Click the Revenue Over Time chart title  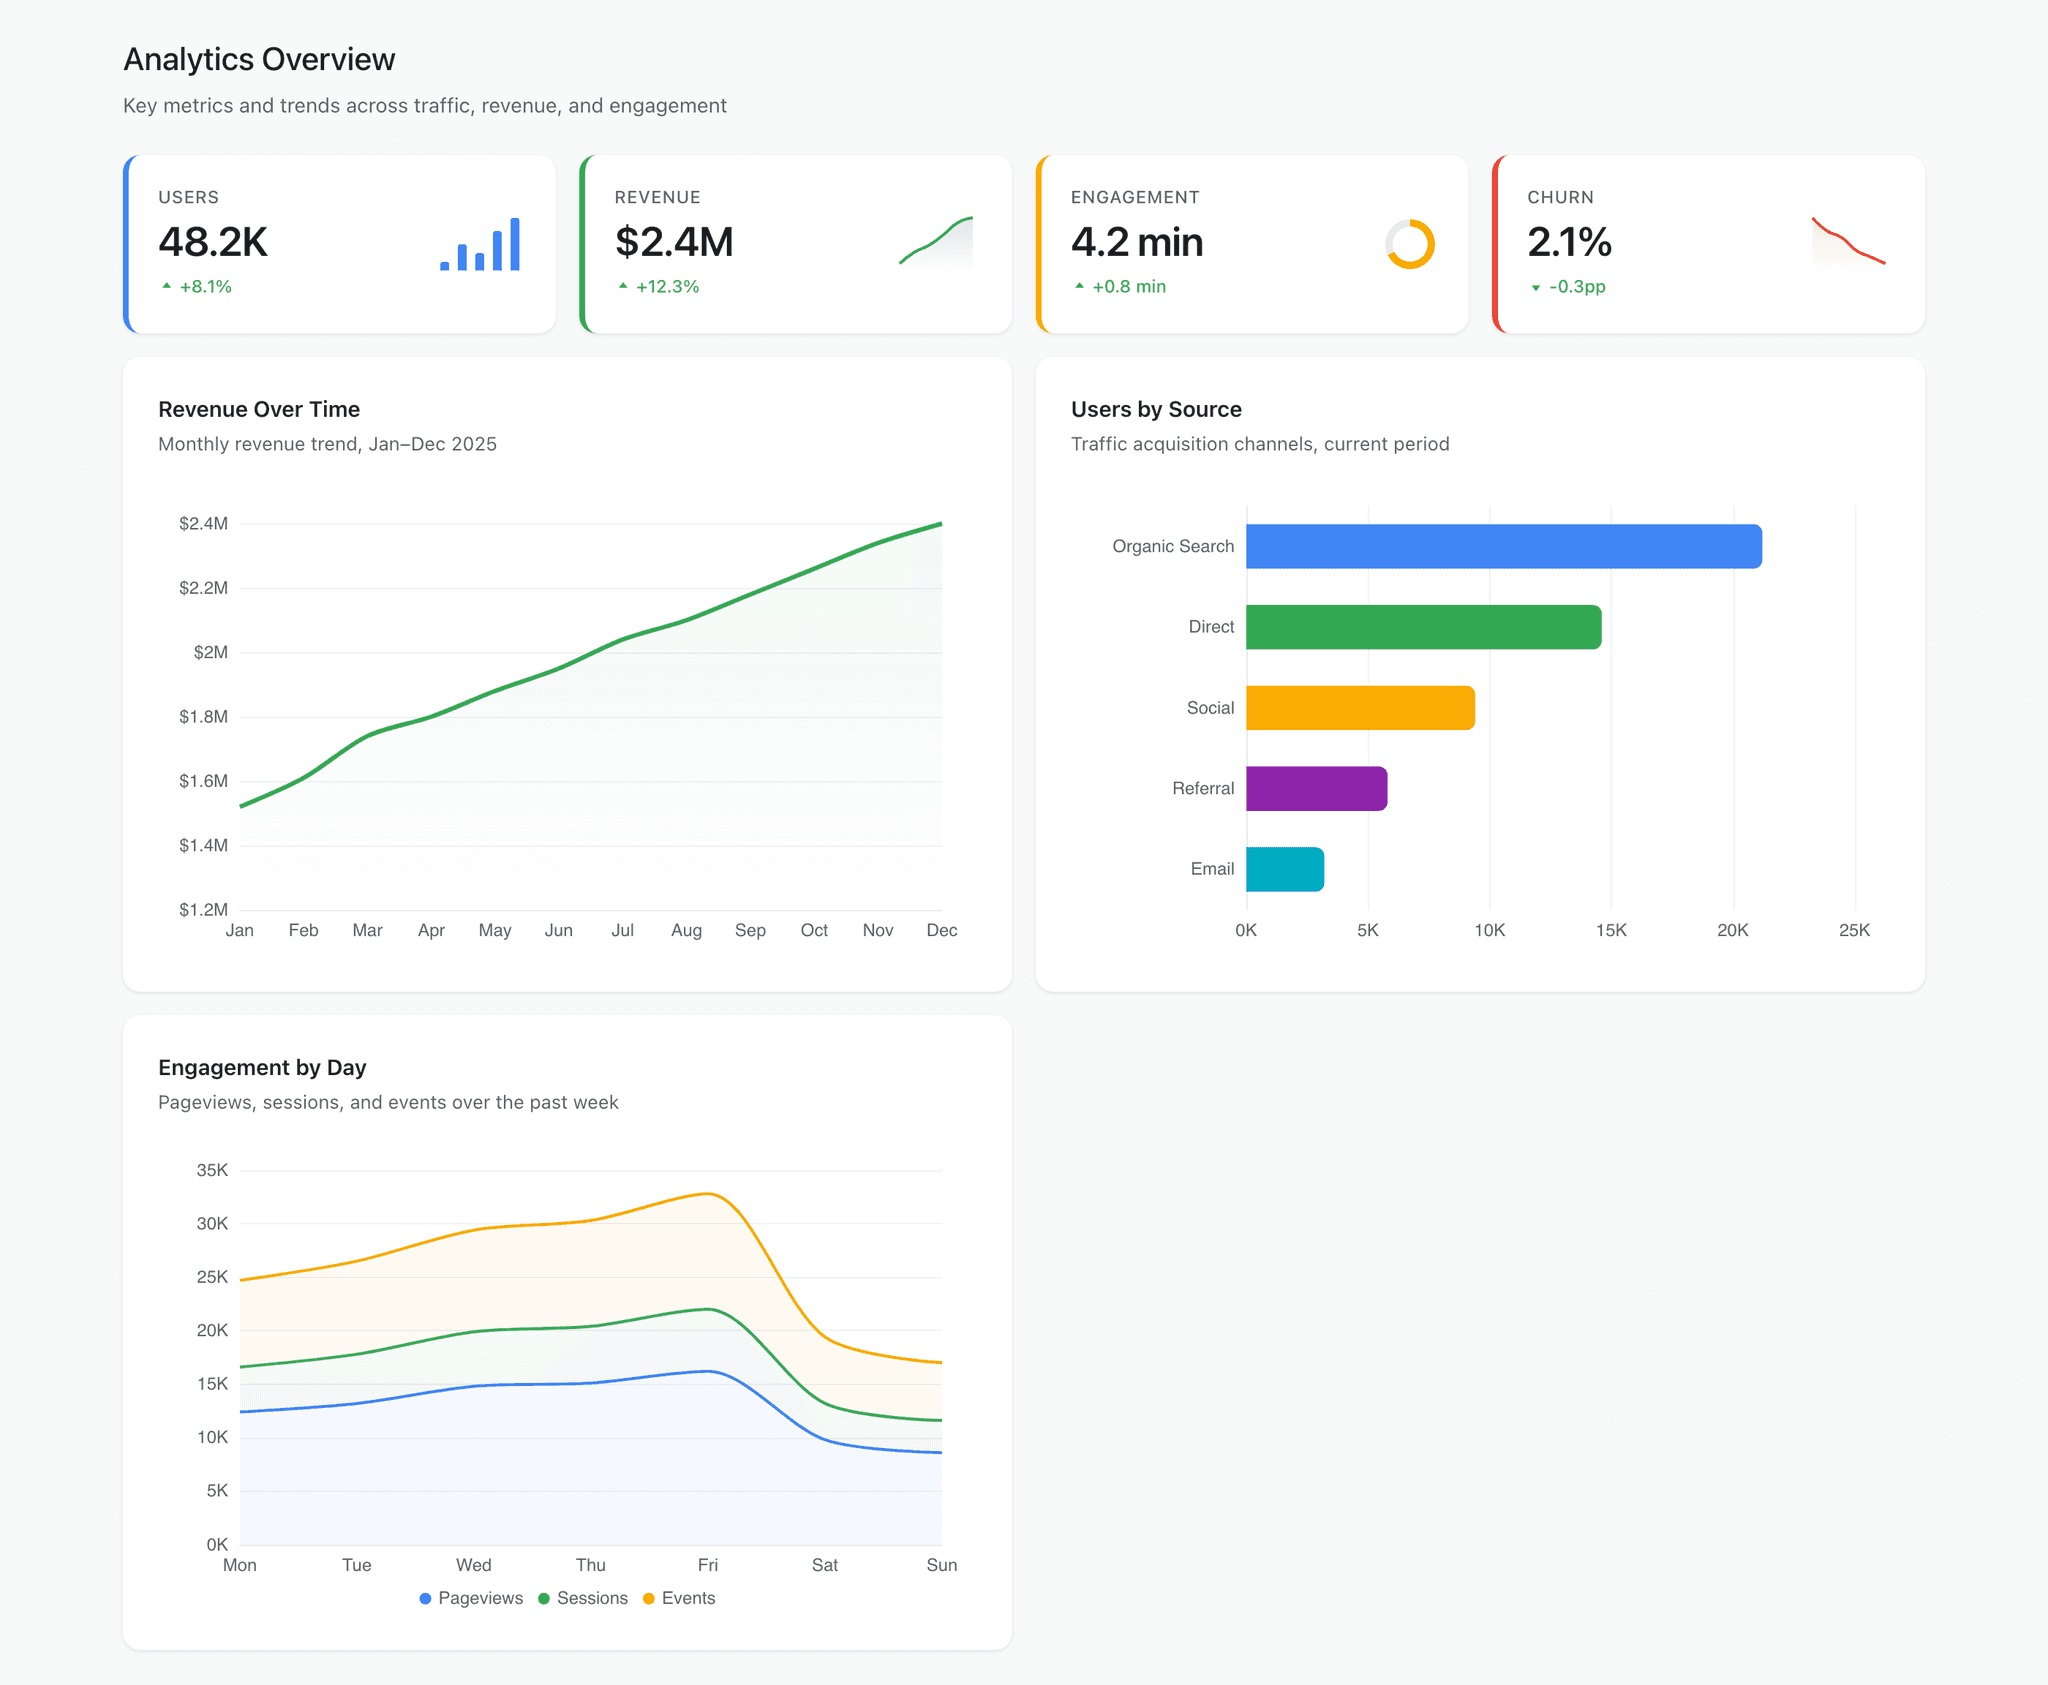coord(259,409)
